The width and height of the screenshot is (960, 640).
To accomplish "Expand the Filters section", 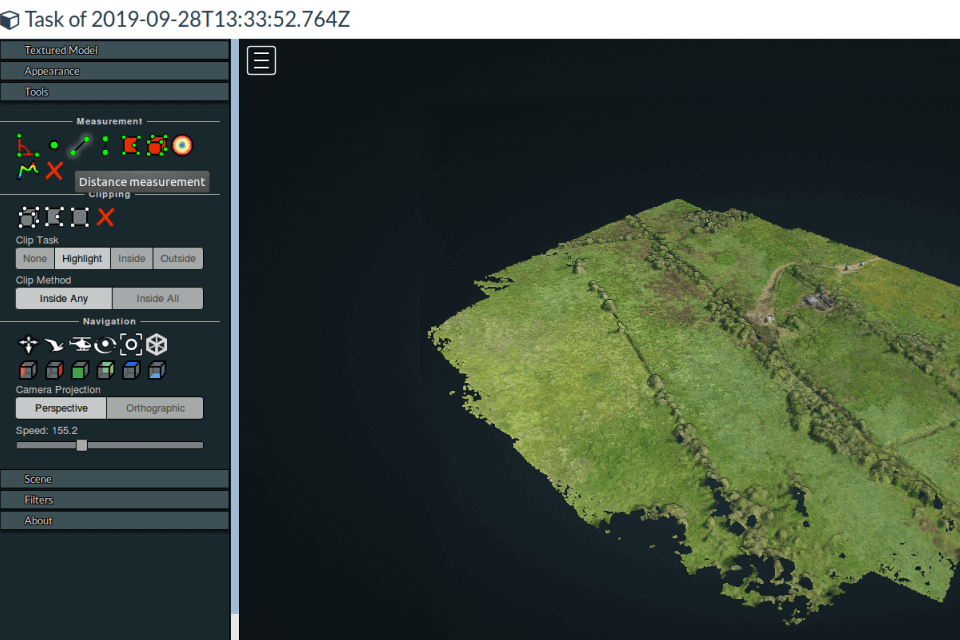I will pyautogui.click(x=115, y=499).
